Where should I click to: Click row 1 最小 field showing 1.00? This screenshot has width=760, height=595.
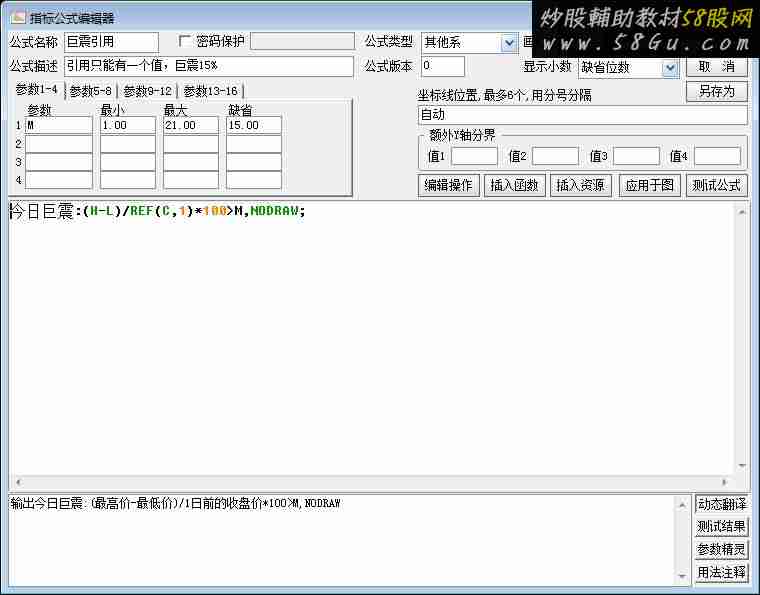pyautogui.click(x=127, y=125)
